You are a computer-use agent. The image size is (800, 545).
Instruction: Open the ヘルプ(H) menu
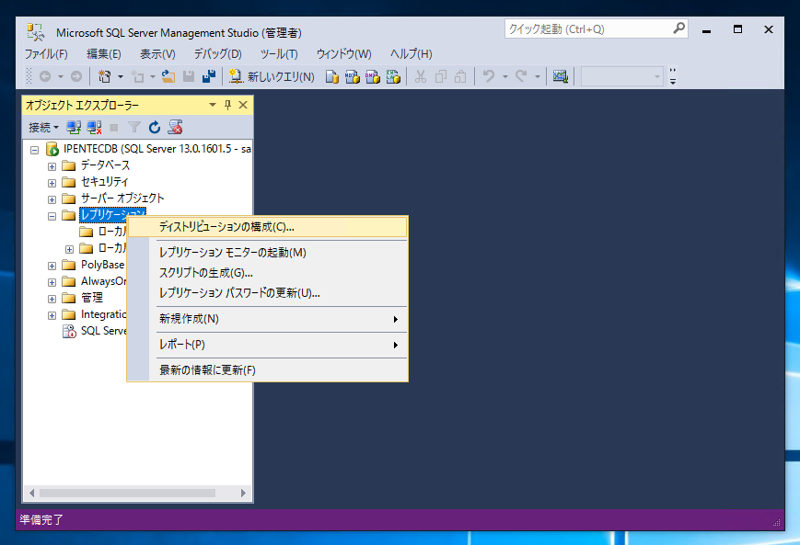point(411,54)
